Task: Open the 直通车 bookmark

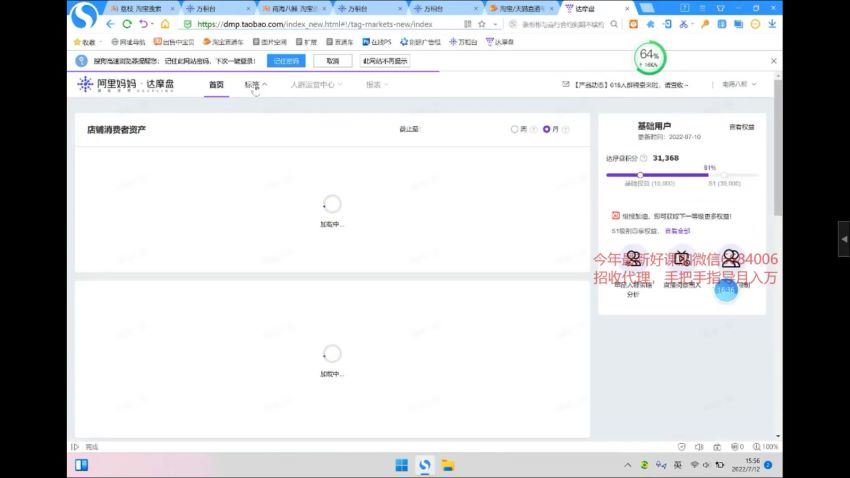Action: pos(340,42)
